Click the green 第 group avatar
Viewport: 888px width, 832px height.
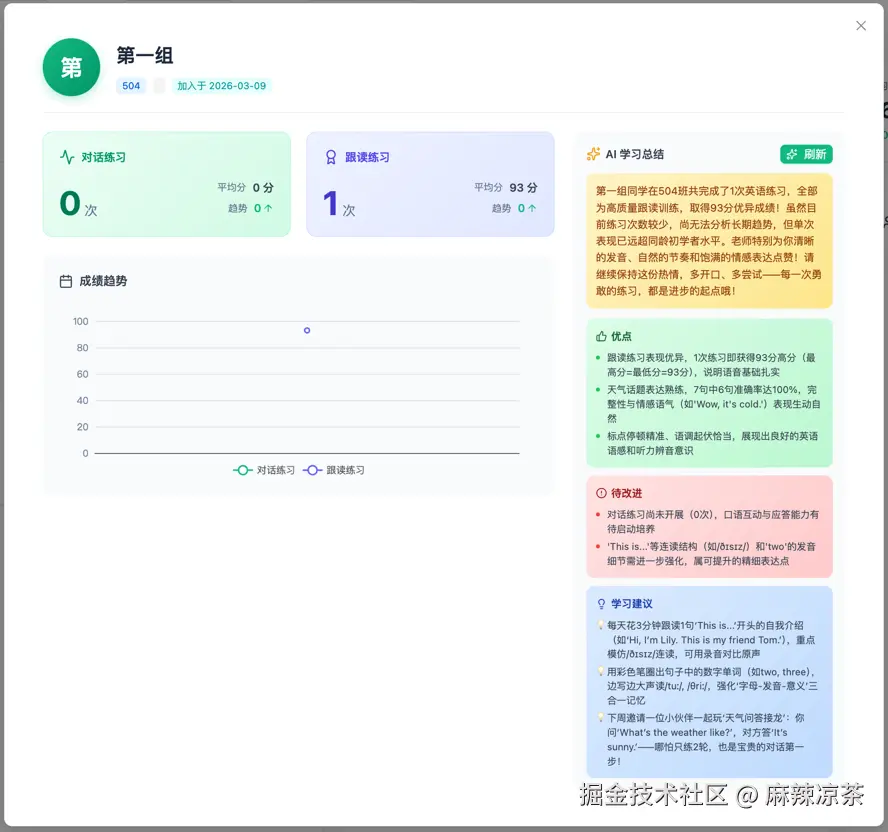(x=71, y=68)
